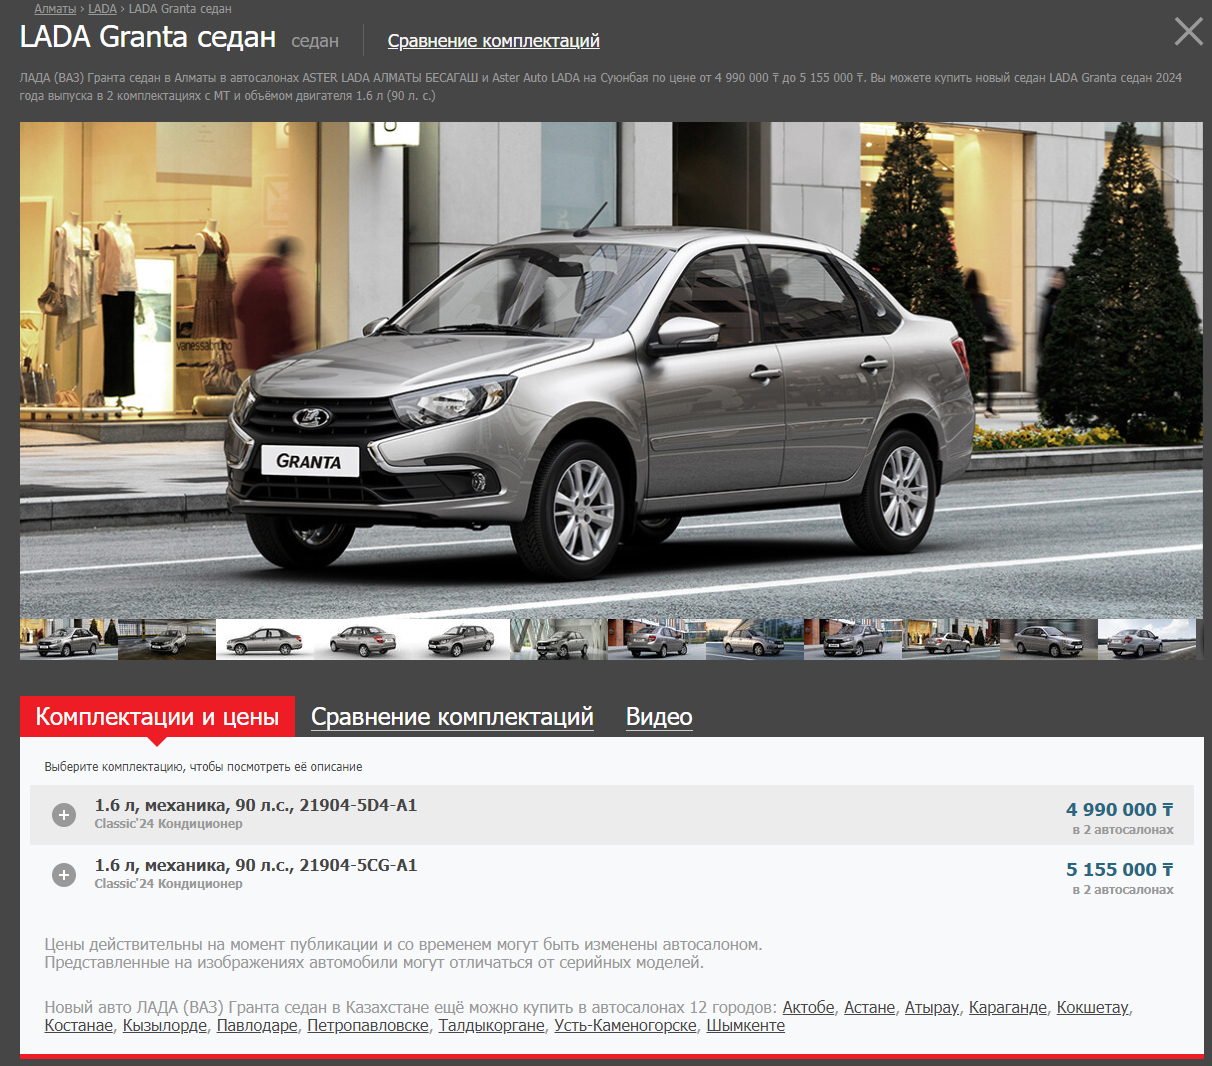
Task: Go to the LADA breadcrumb link
Action: point(102,9)
